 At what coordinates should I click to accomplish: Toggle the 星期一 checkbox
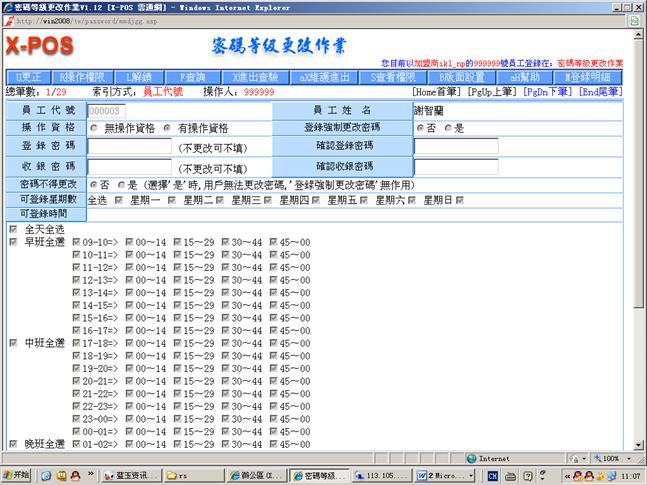122,201
